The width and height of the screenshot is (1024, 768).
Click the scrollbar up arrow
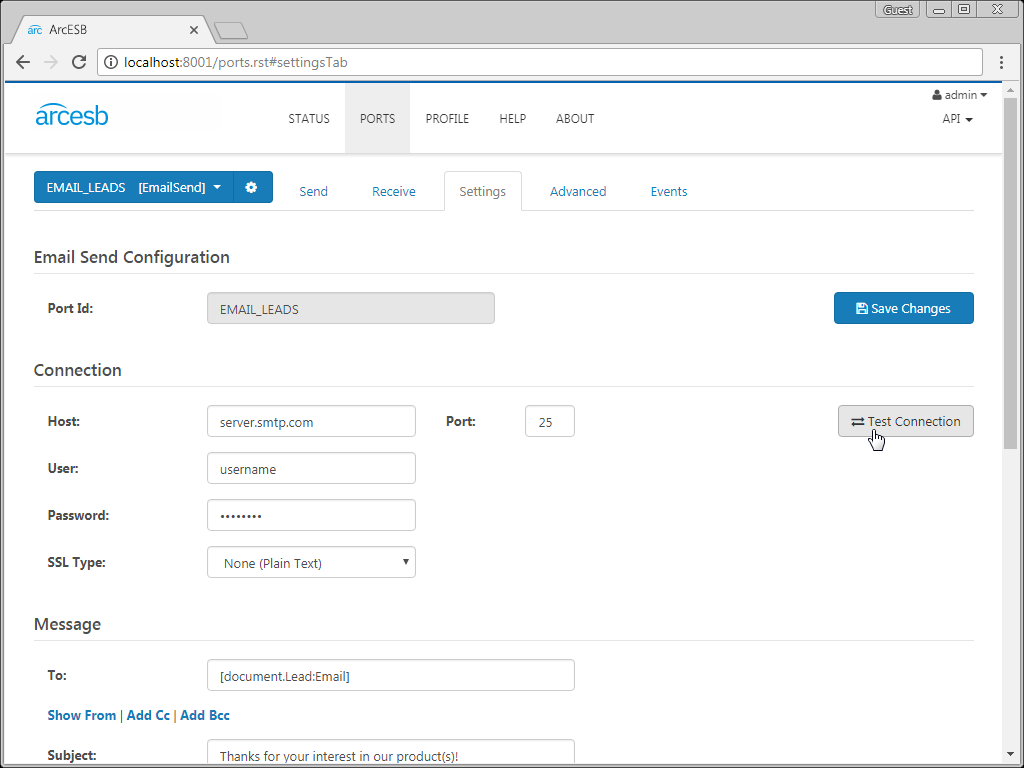pyautogui.click(x=1010, y=90)
